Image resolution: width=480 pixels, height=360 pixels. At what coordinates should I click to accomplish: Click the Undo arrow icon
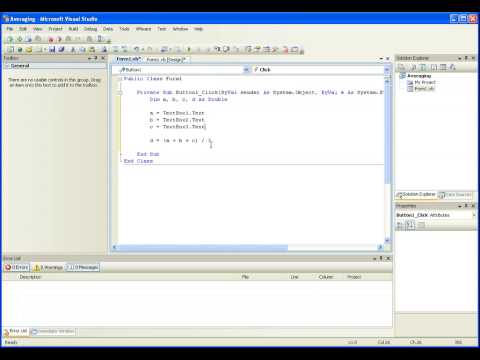click(x=136, y=49)
